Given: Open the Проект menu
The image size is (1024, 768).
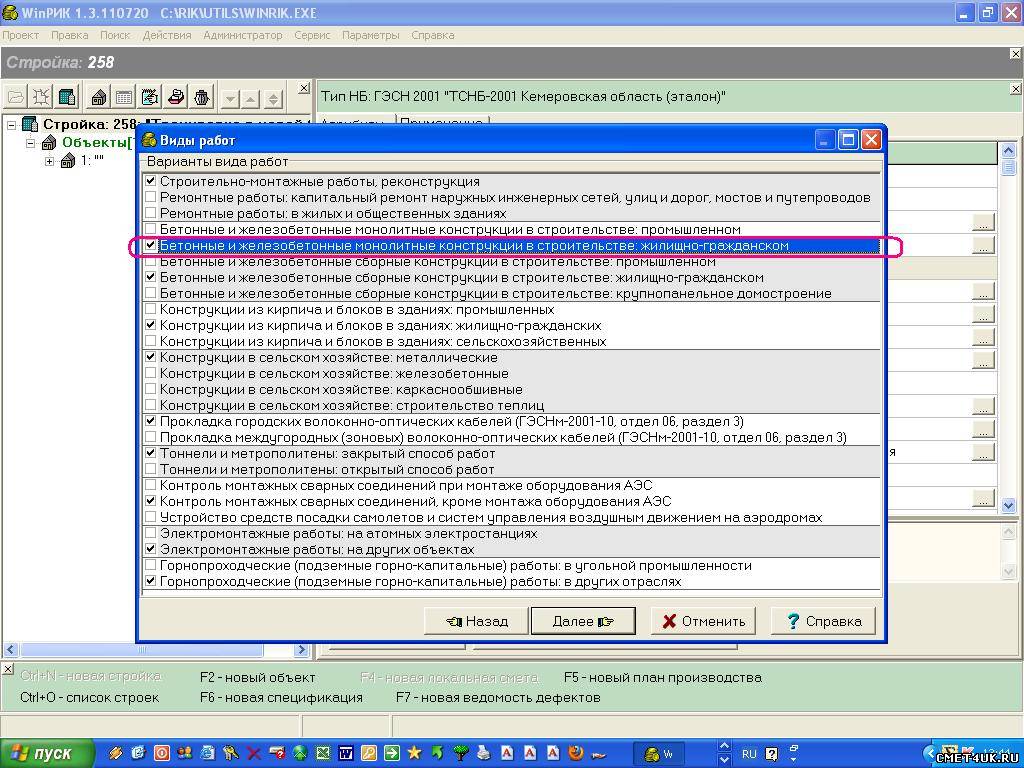Looking at the screenshot, I should (21, 35).
